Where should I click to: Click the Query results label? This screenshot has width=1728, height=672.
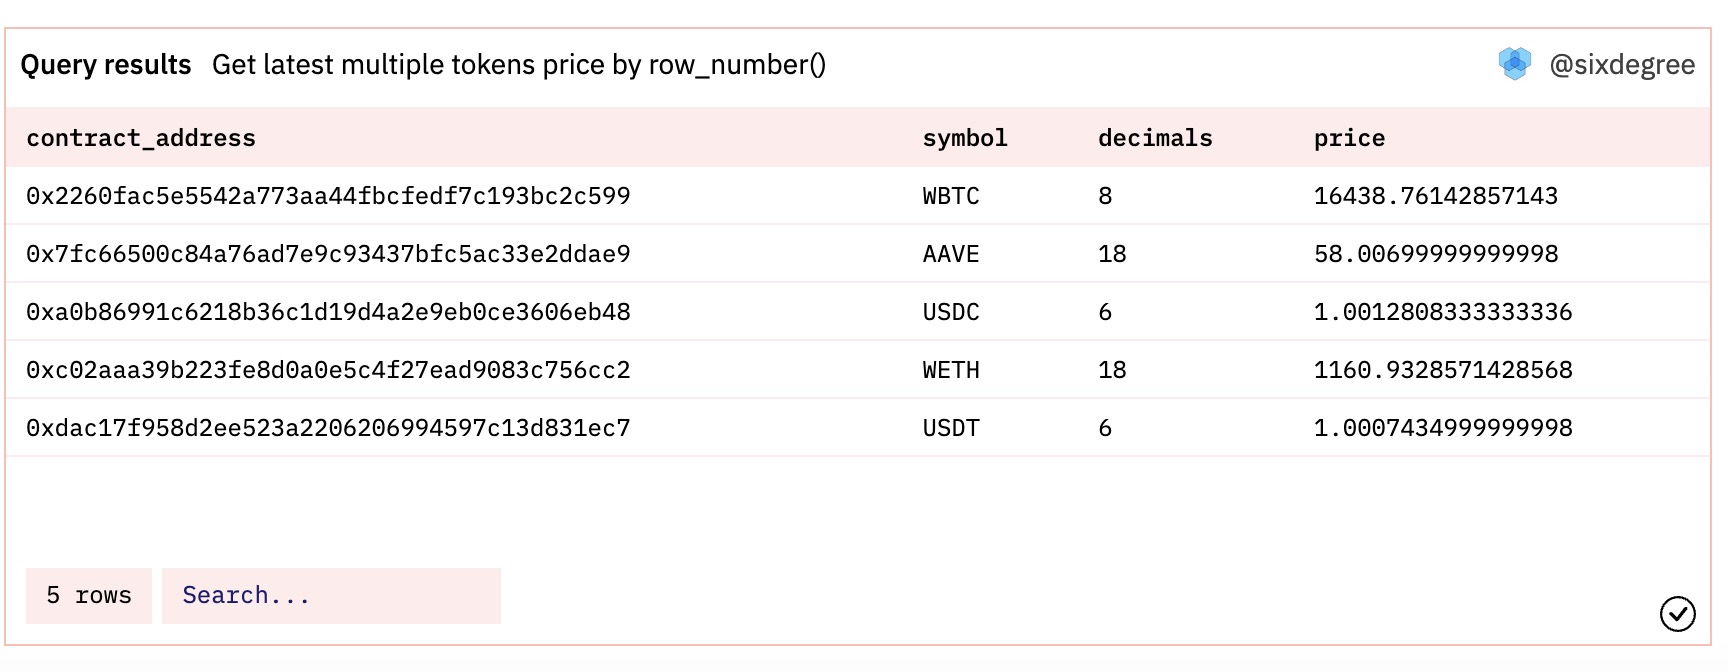point(106,65)
